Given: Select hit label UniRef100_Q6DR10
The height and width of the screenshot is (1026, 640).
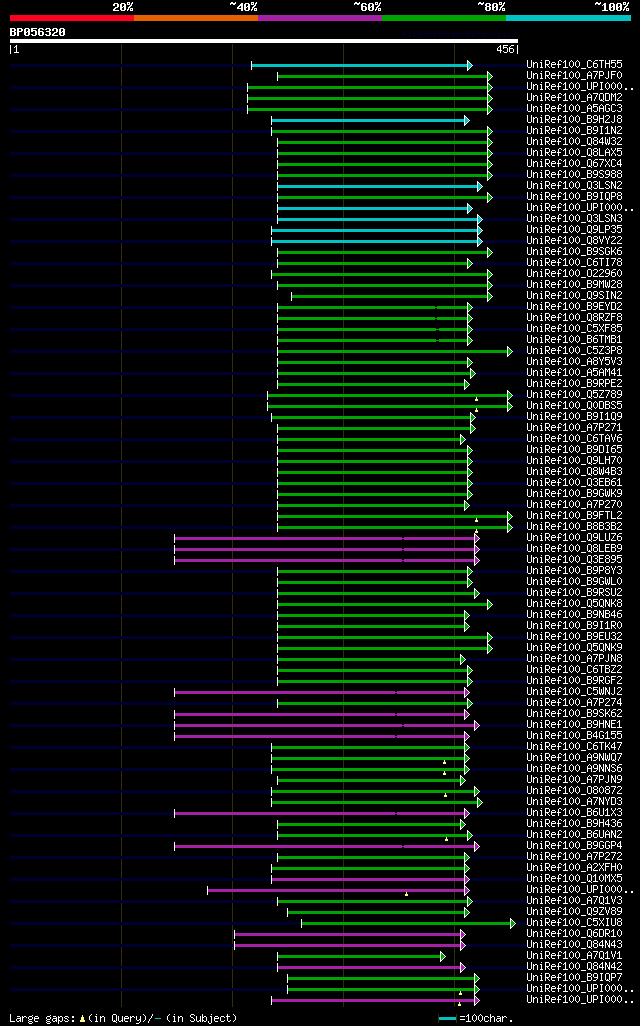Looking at the screenshot, I should tap(575, 934).
